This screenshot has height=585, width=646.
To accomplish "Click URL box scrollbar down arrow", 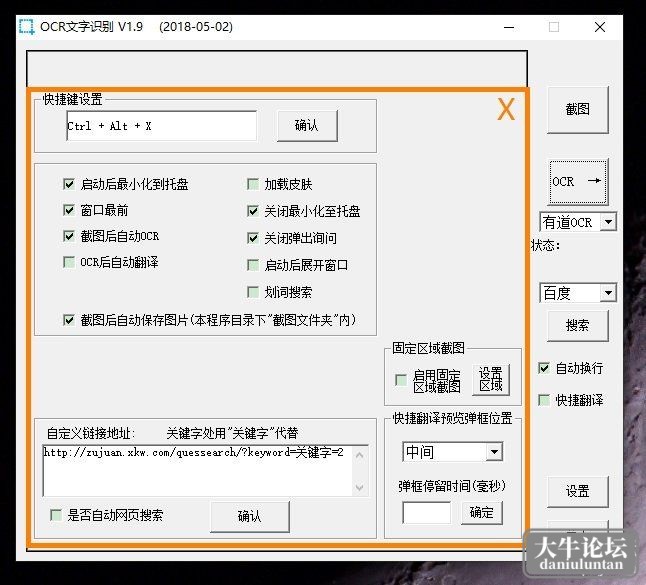I will tap(360, 487).
